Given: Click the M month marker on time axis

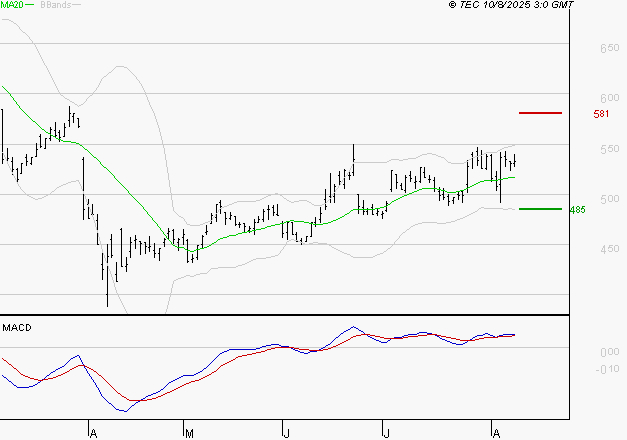Looking at the screenshot, I should [x=189, y=433].
